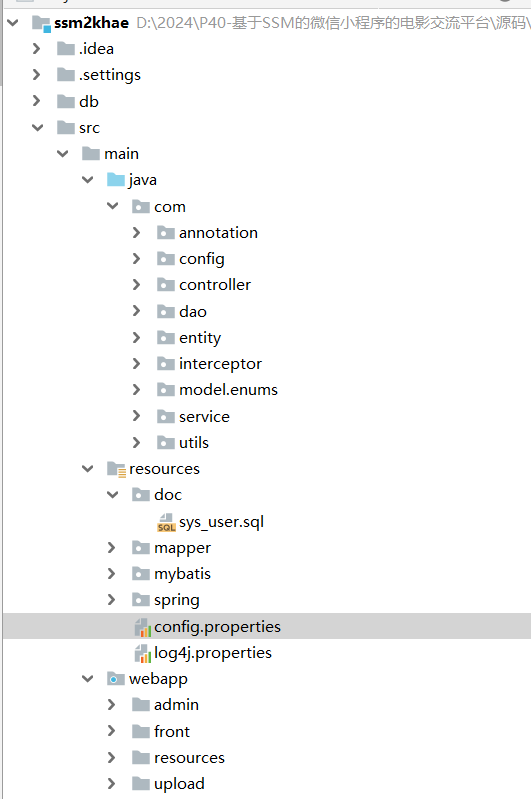Click the ssm2khae project module icon
Screen dimensions: 531x799
pyautogui.click(x=41, y=23)
